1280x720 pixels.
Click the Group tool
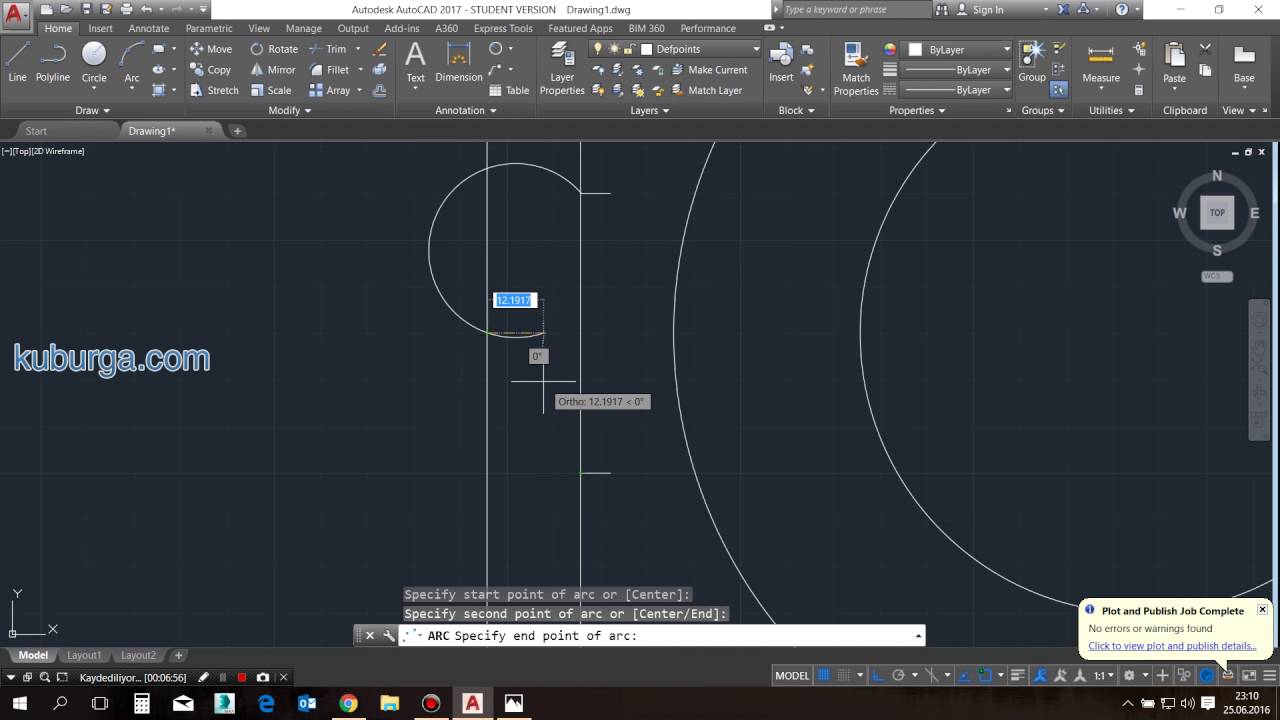1032,62
